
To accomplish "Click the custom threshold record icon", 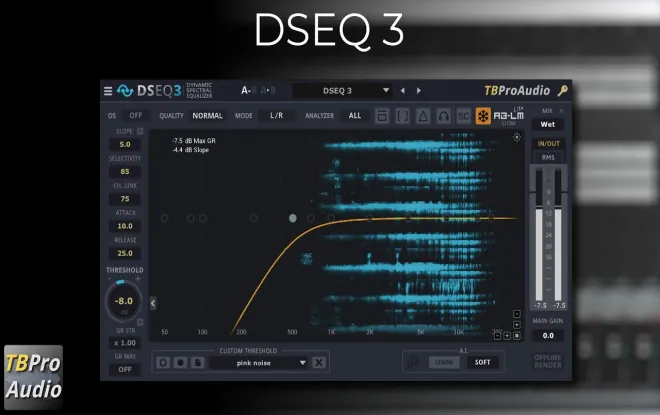I will click(x=181, y=362).
